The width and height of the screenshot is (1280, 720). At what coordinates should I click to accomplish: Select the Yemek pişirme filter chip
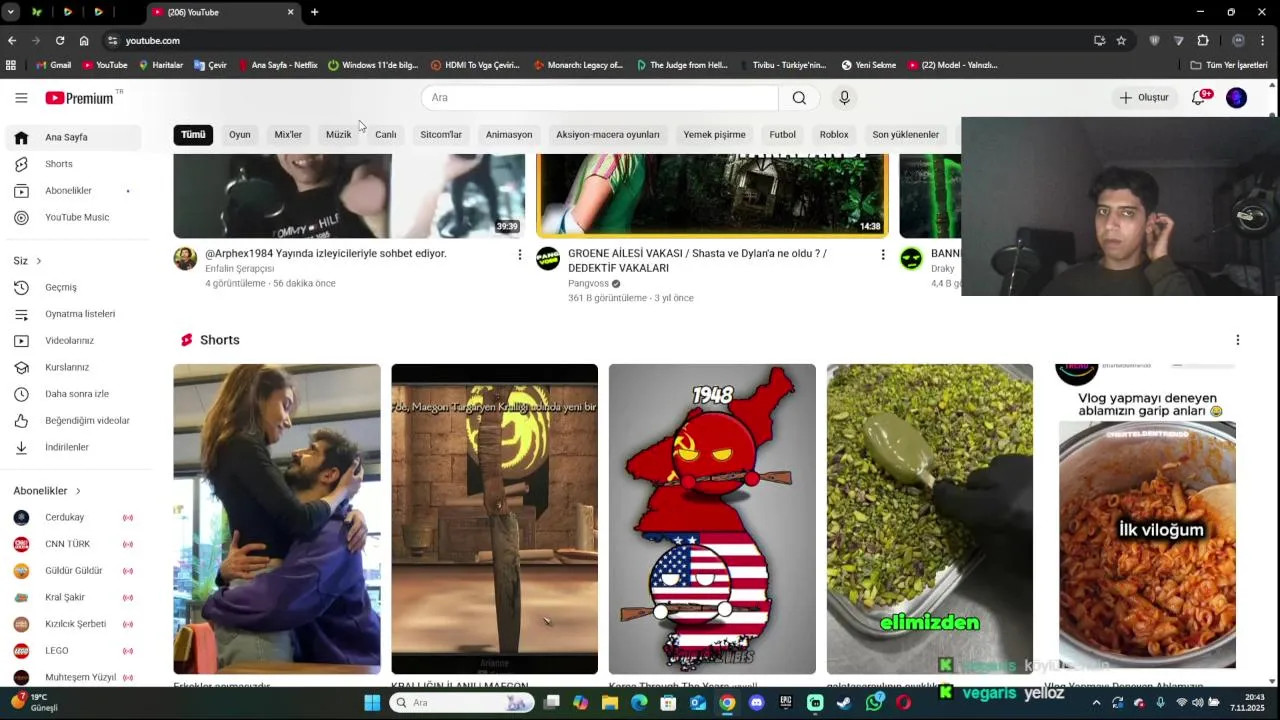click(x=714, y=134)
